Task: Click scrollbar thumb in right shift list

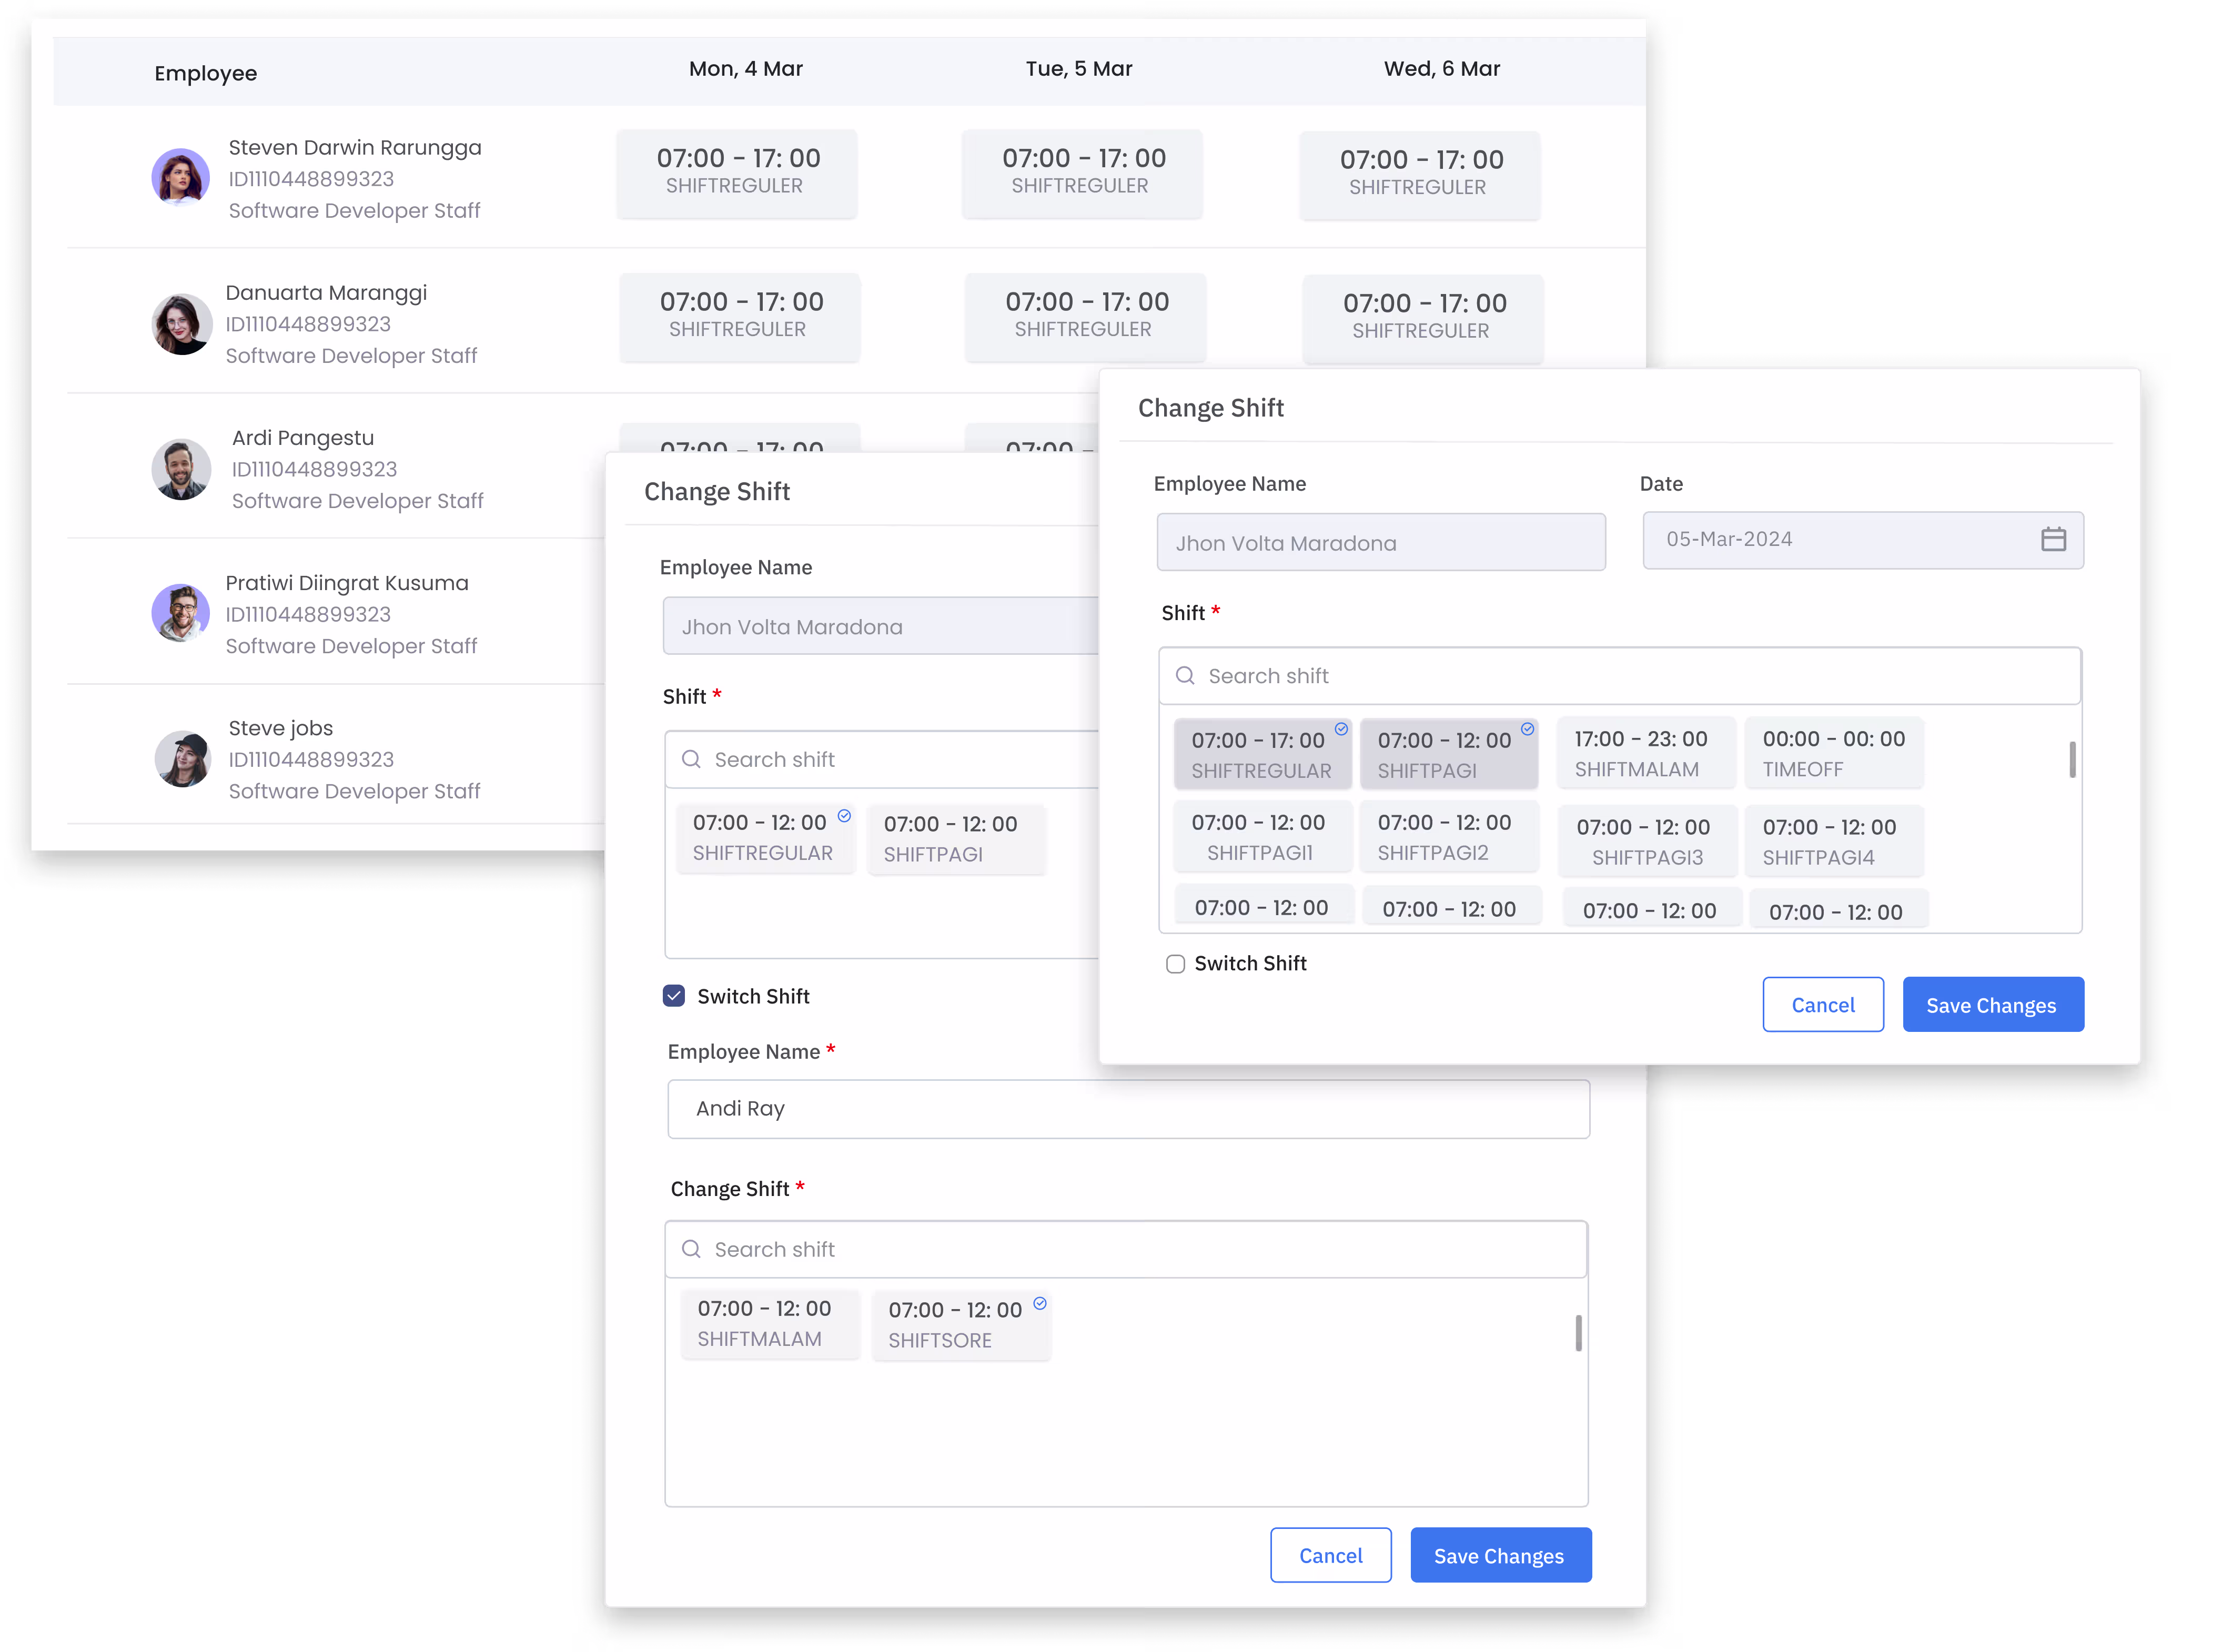Action: click(2072, 760)
